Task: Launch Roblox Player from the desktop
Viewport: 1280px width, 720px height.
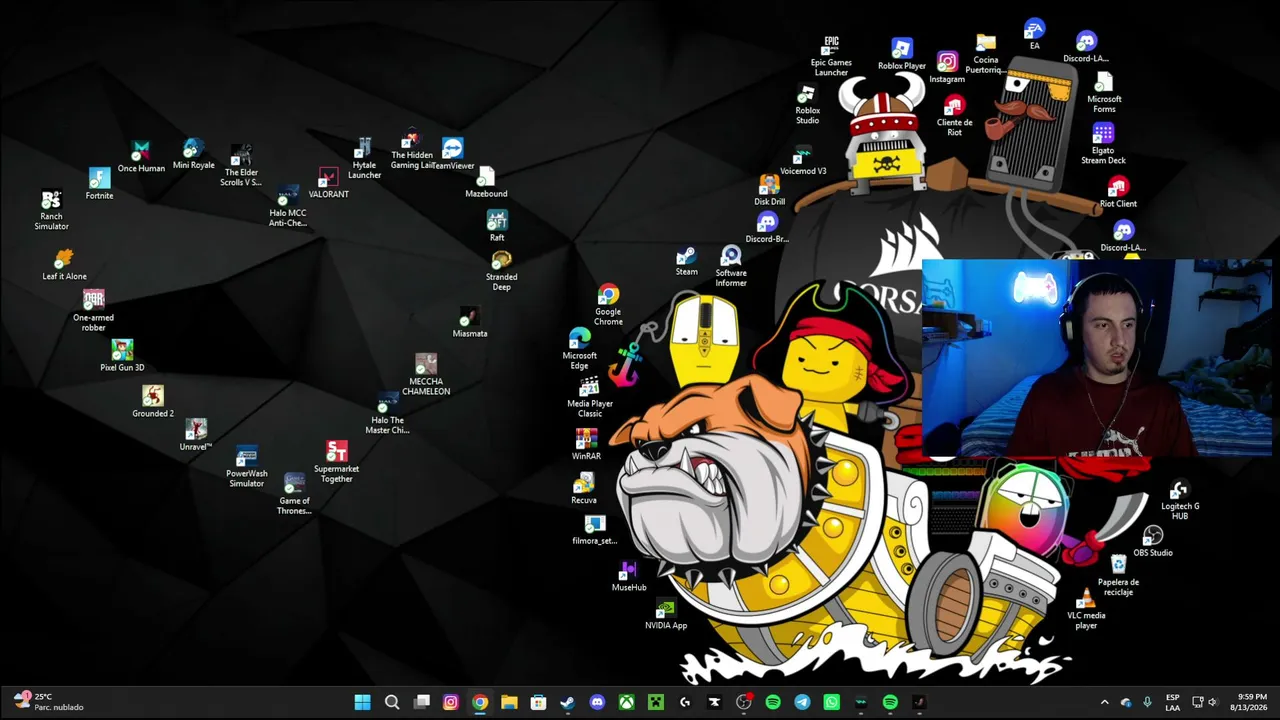Action: tap(902, 54)
